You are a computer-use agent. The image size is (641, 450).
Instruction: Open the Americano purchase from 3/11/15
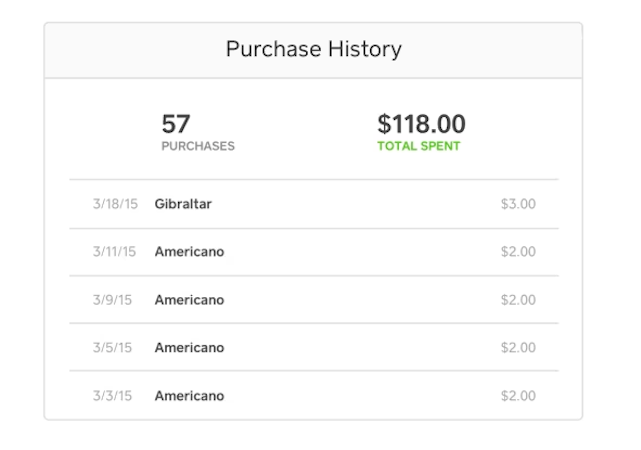(189, 252)
